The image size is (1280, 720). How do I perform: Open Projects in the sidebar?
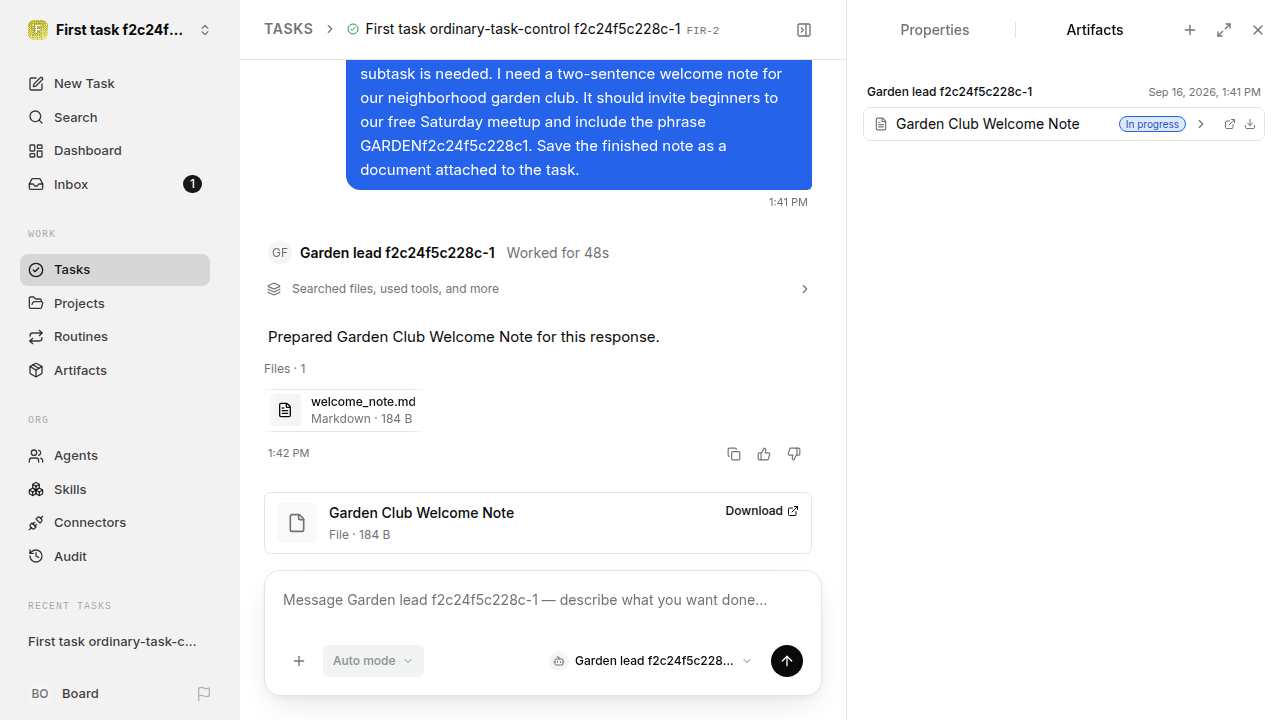pos(115,303)
